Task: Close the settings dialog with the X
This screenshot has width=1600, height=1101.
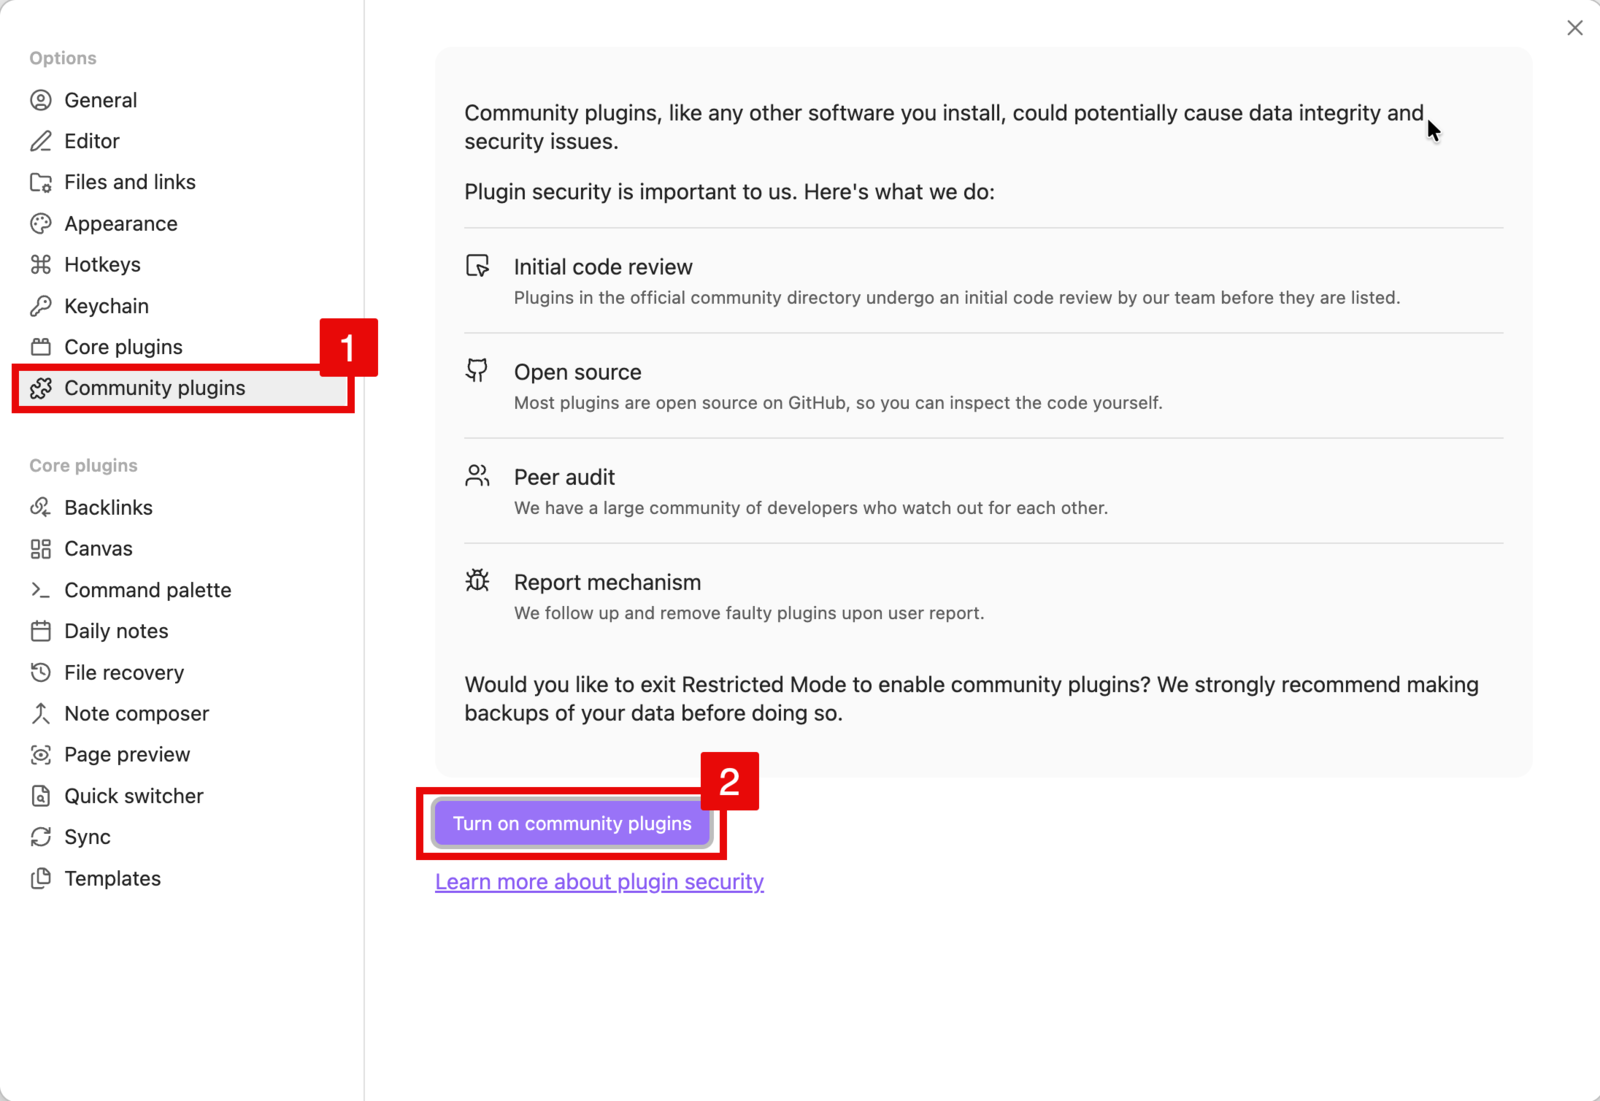Action: tap(1575, 28)
